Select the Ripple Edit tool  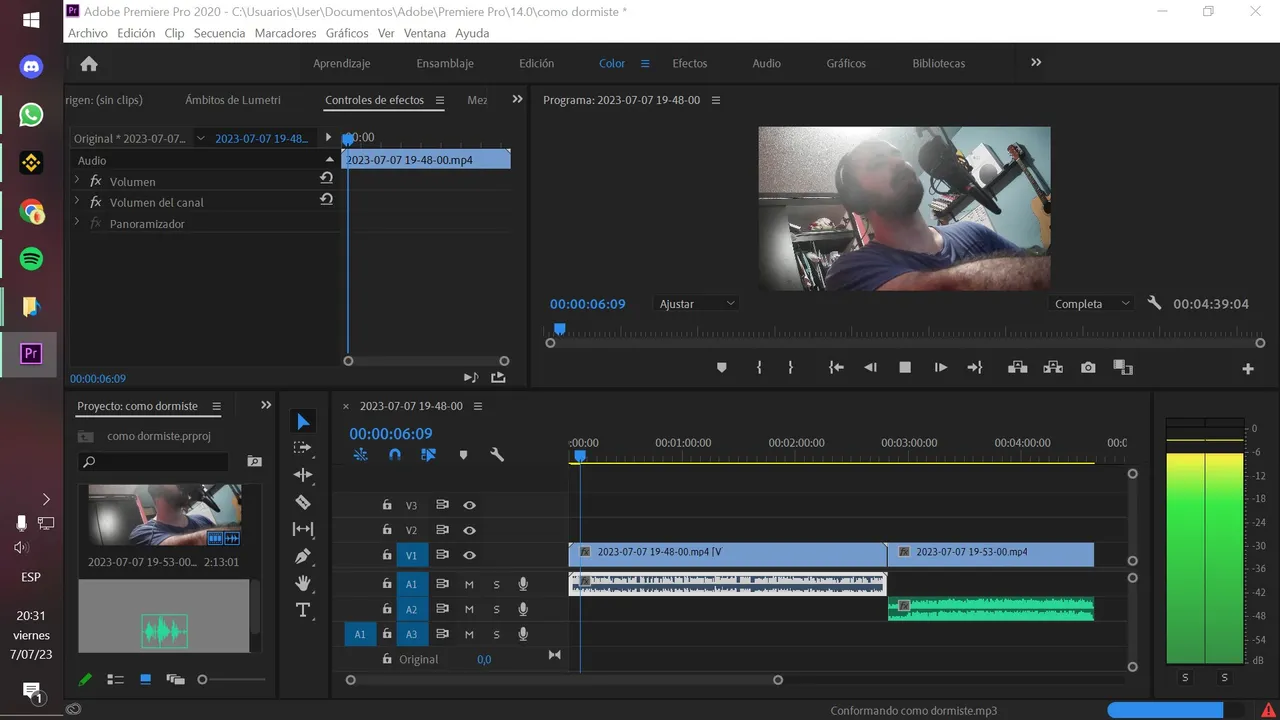point(303,475)
